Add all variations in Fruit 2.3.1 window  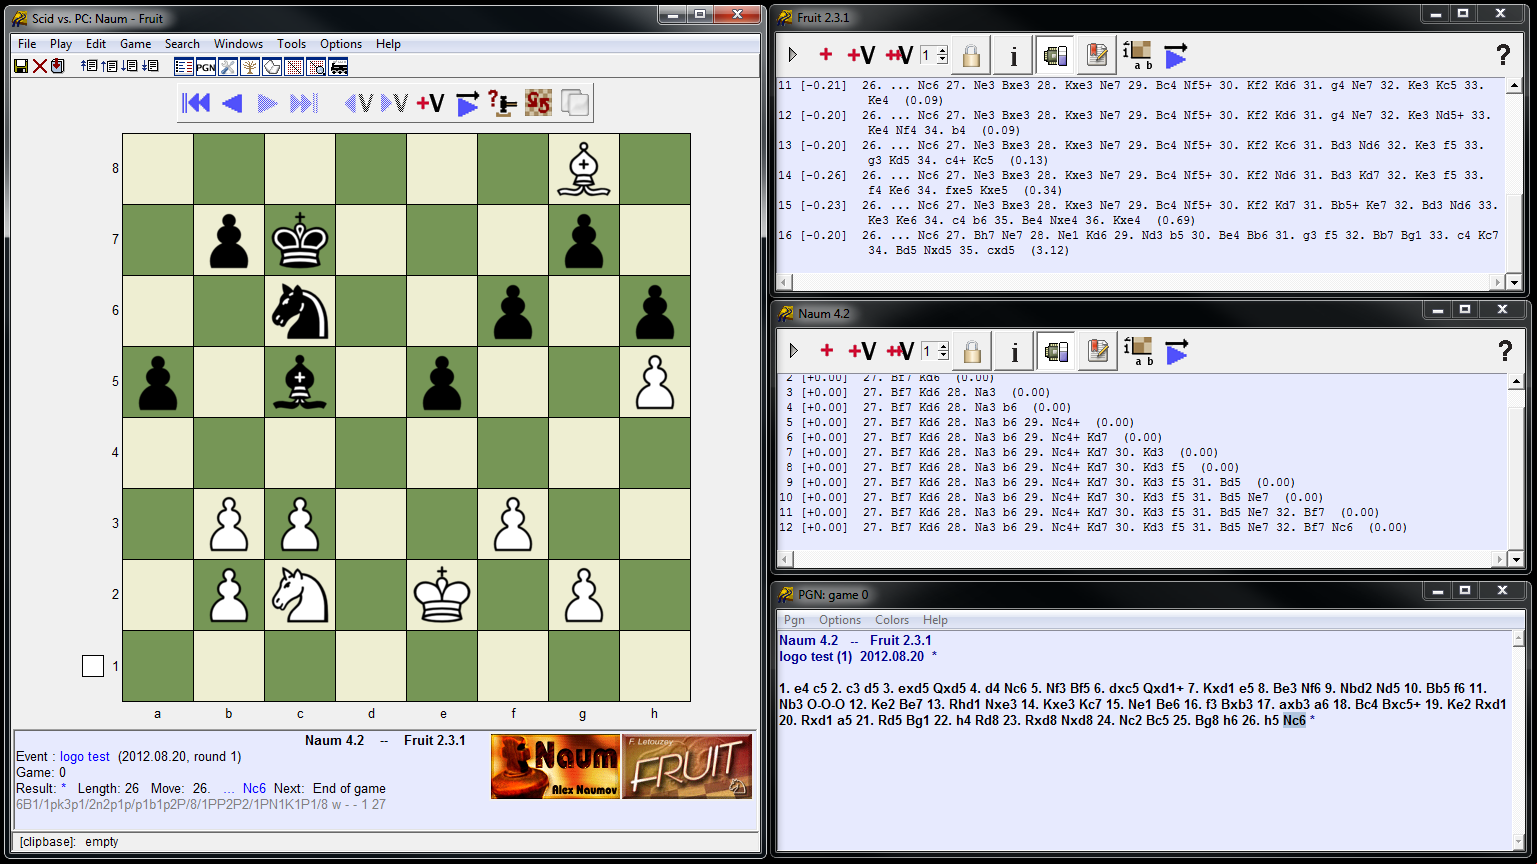[899, 56]
